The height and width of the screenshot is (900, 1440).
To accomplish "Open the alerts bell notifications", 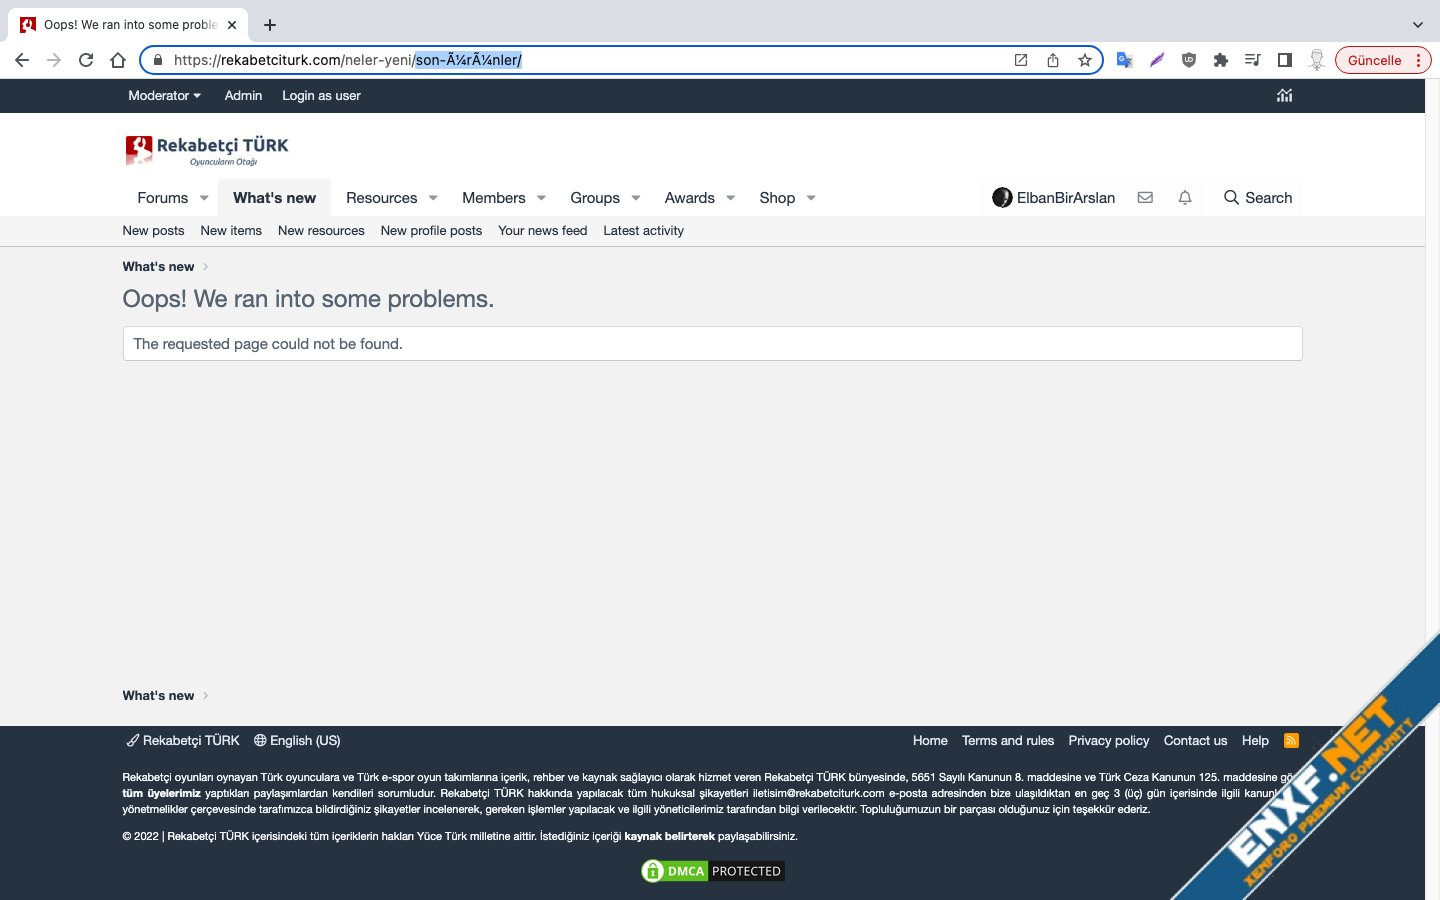I will point(1185,198).
